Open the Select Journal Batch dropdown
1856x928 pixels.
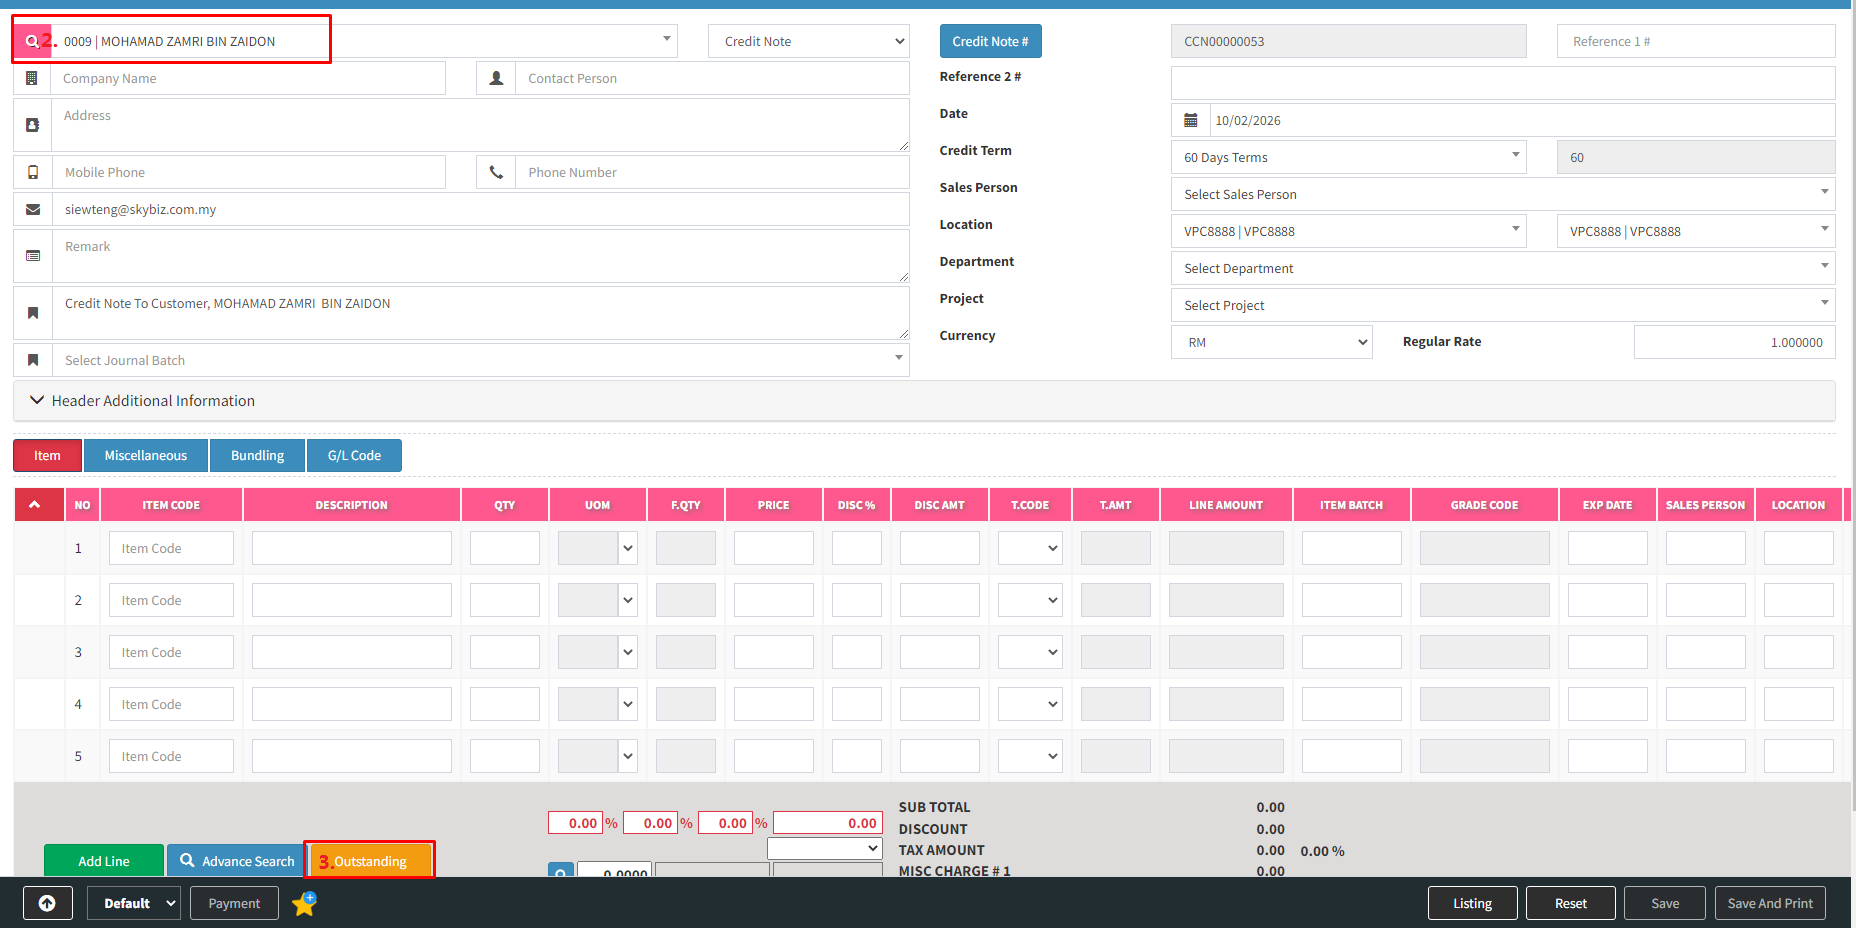tap(480, 361)
